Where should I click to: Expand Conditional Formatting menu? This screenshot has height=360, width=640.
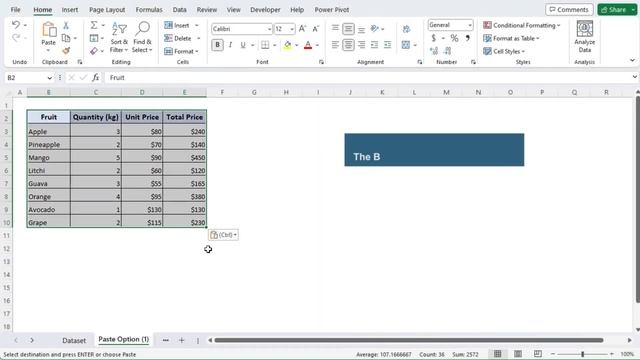coord(522,25)
